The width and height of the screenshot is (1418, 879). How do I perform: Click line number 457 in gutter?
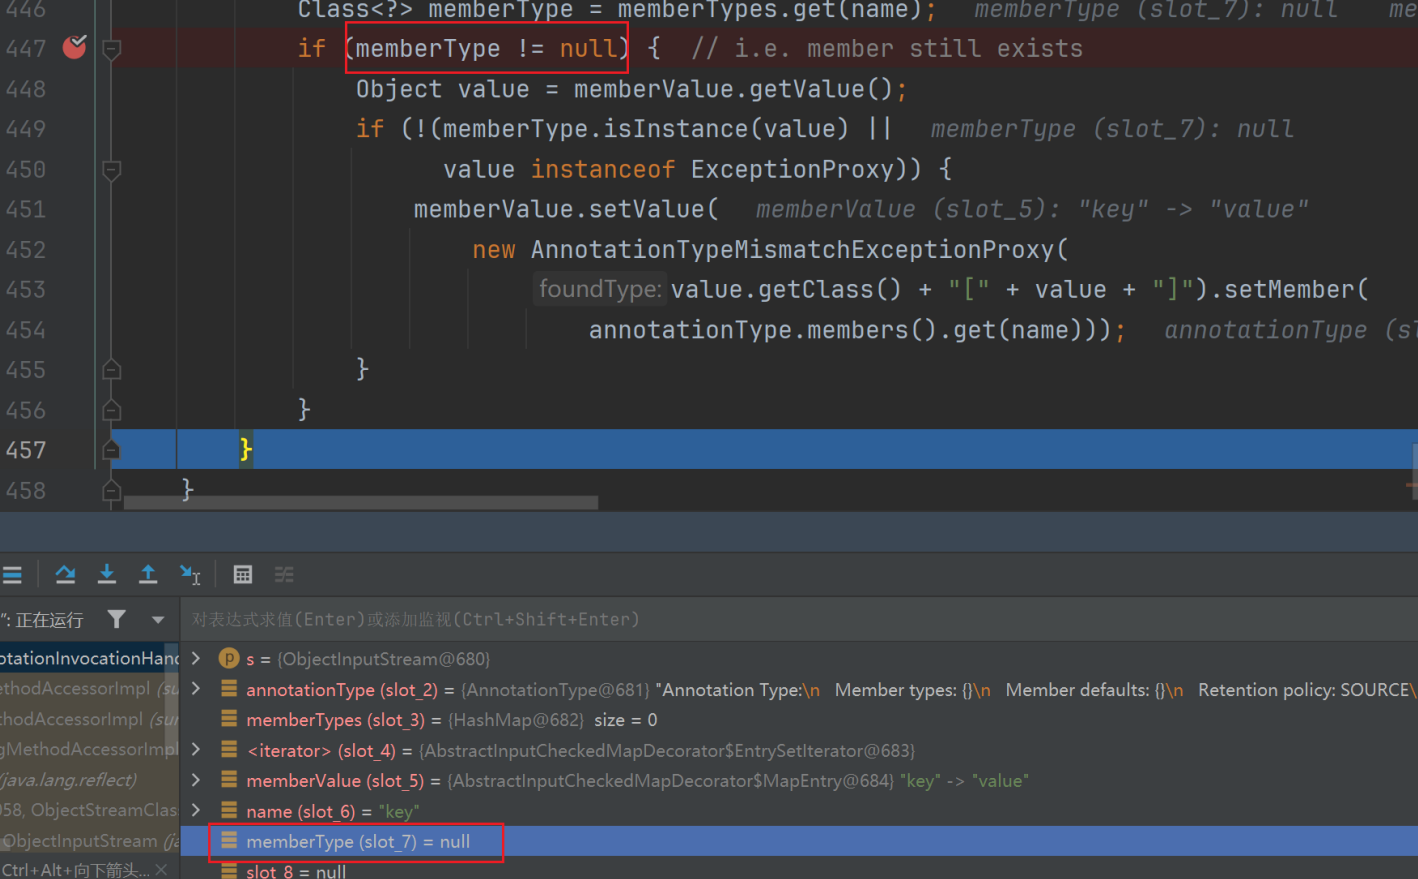26,450
